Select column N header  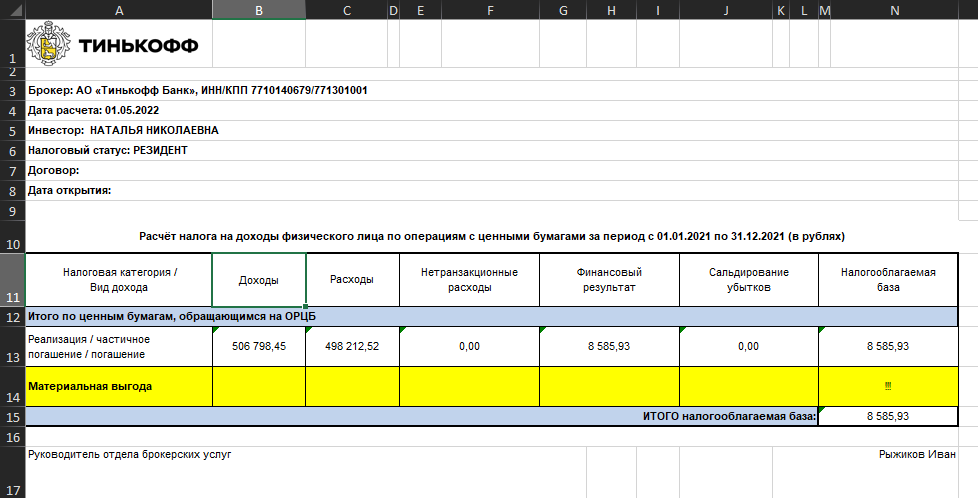pyautogui.click(x=895, y=9)
